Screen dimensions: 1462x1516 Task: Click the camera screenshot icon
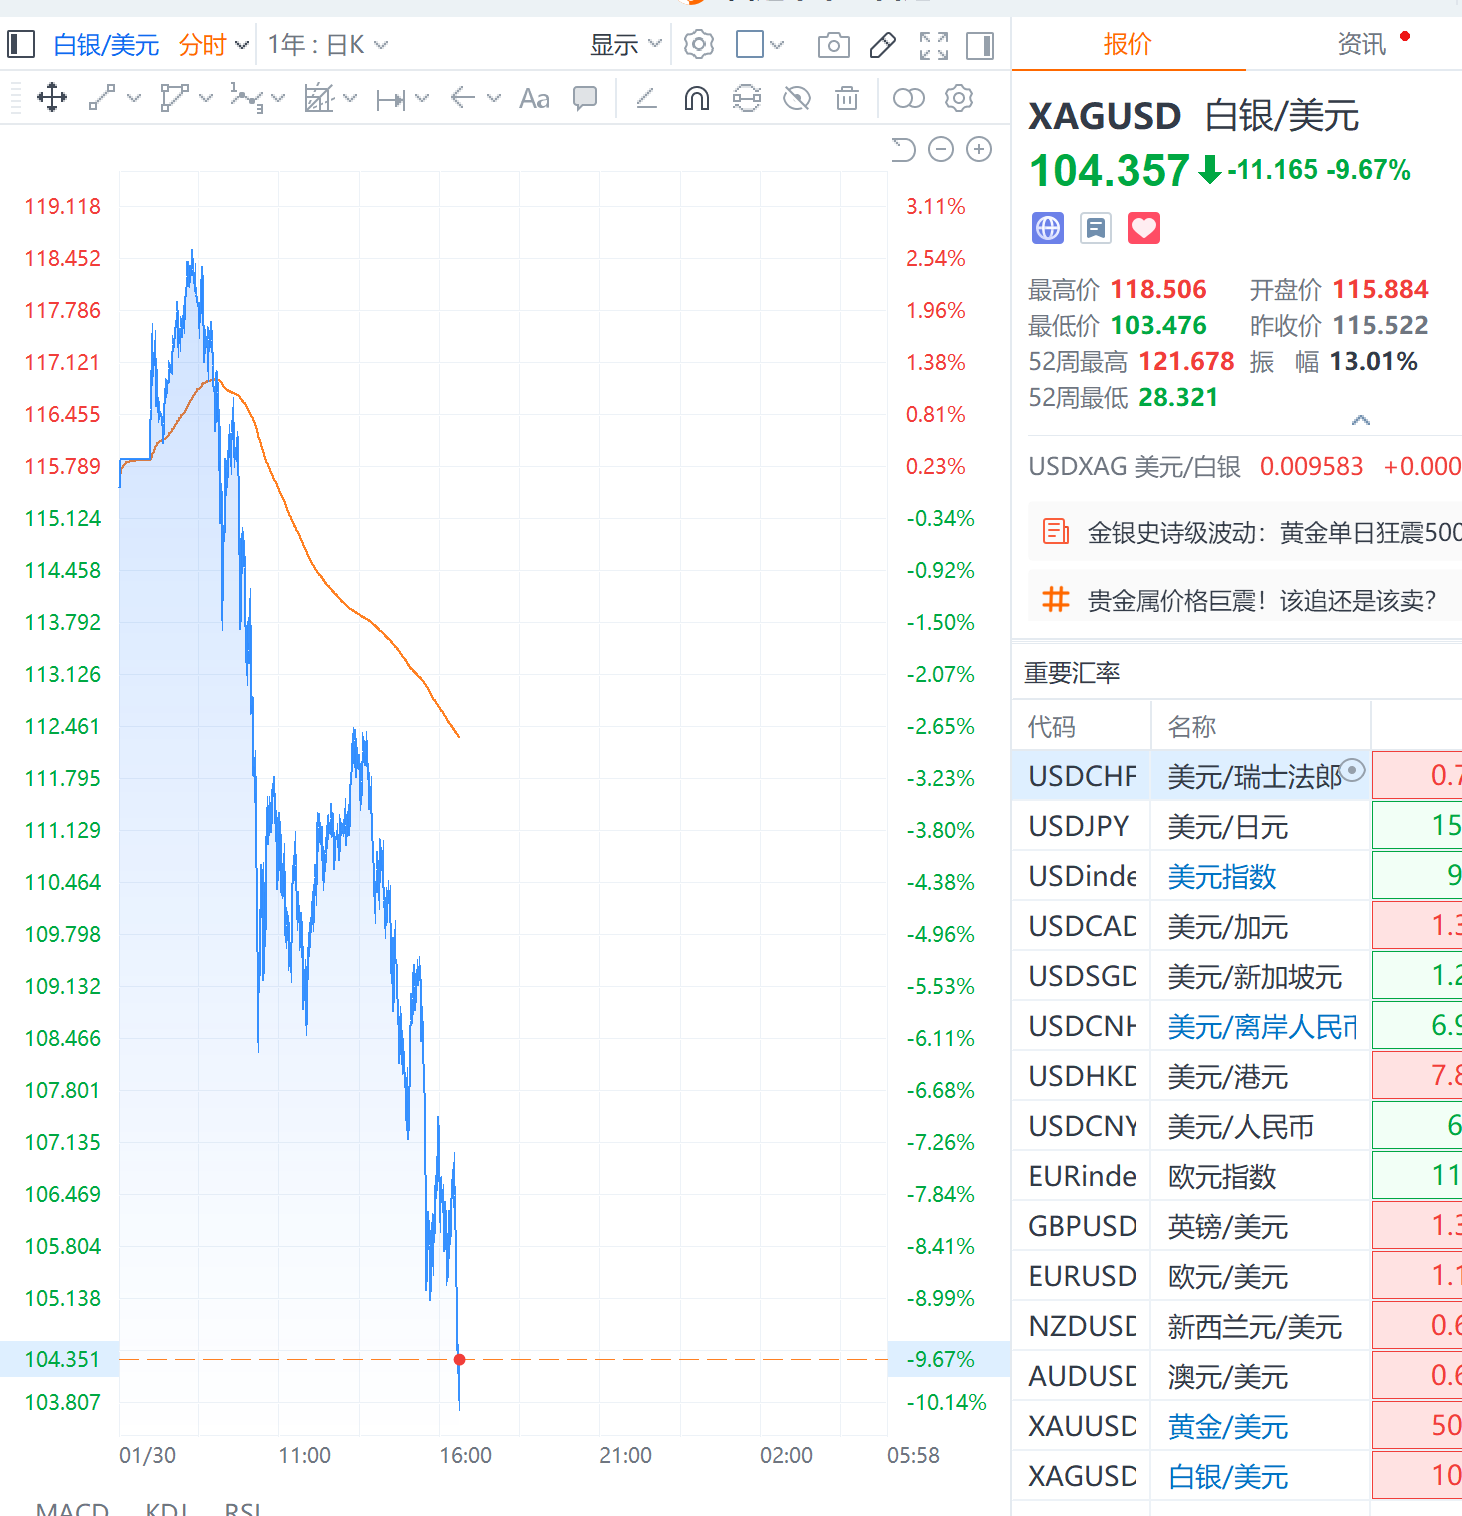tap(833, 45)
